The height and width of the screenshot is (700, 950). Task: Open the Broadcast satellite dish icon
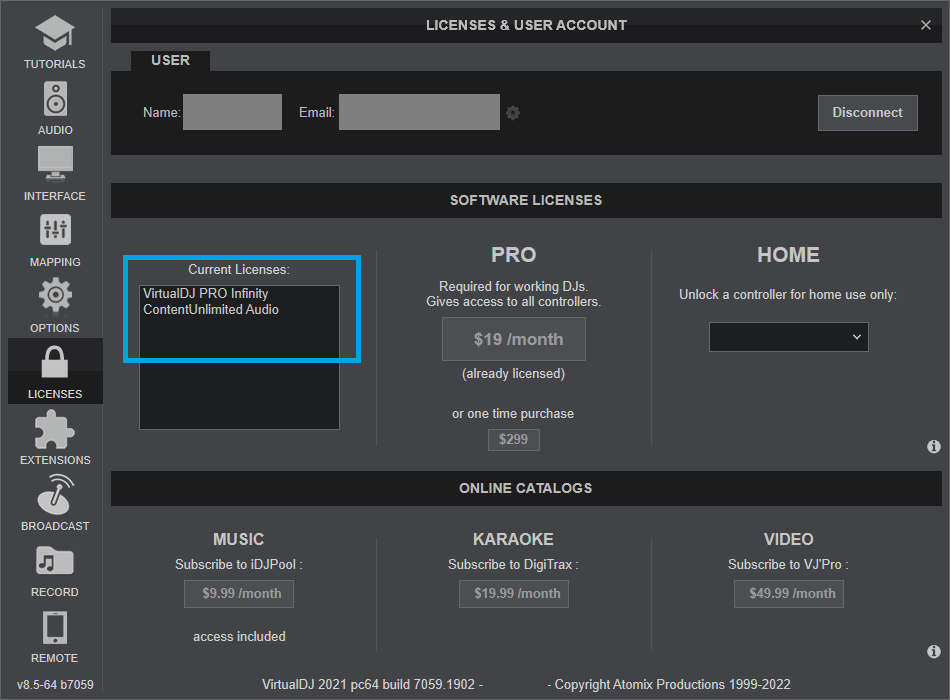(x=55, y=494)
